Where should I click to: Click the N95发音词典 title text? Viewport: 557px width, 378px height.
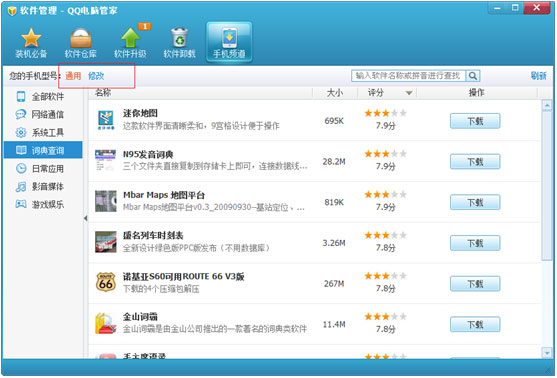click(x=148, y=154)
